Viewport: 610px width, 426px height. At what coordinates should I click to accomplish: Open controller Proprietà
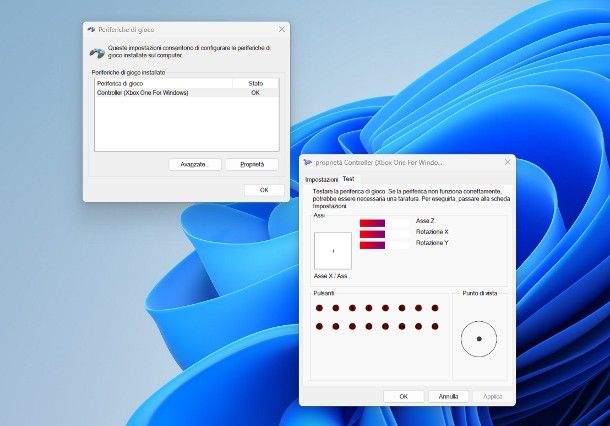tap(252, 164)
